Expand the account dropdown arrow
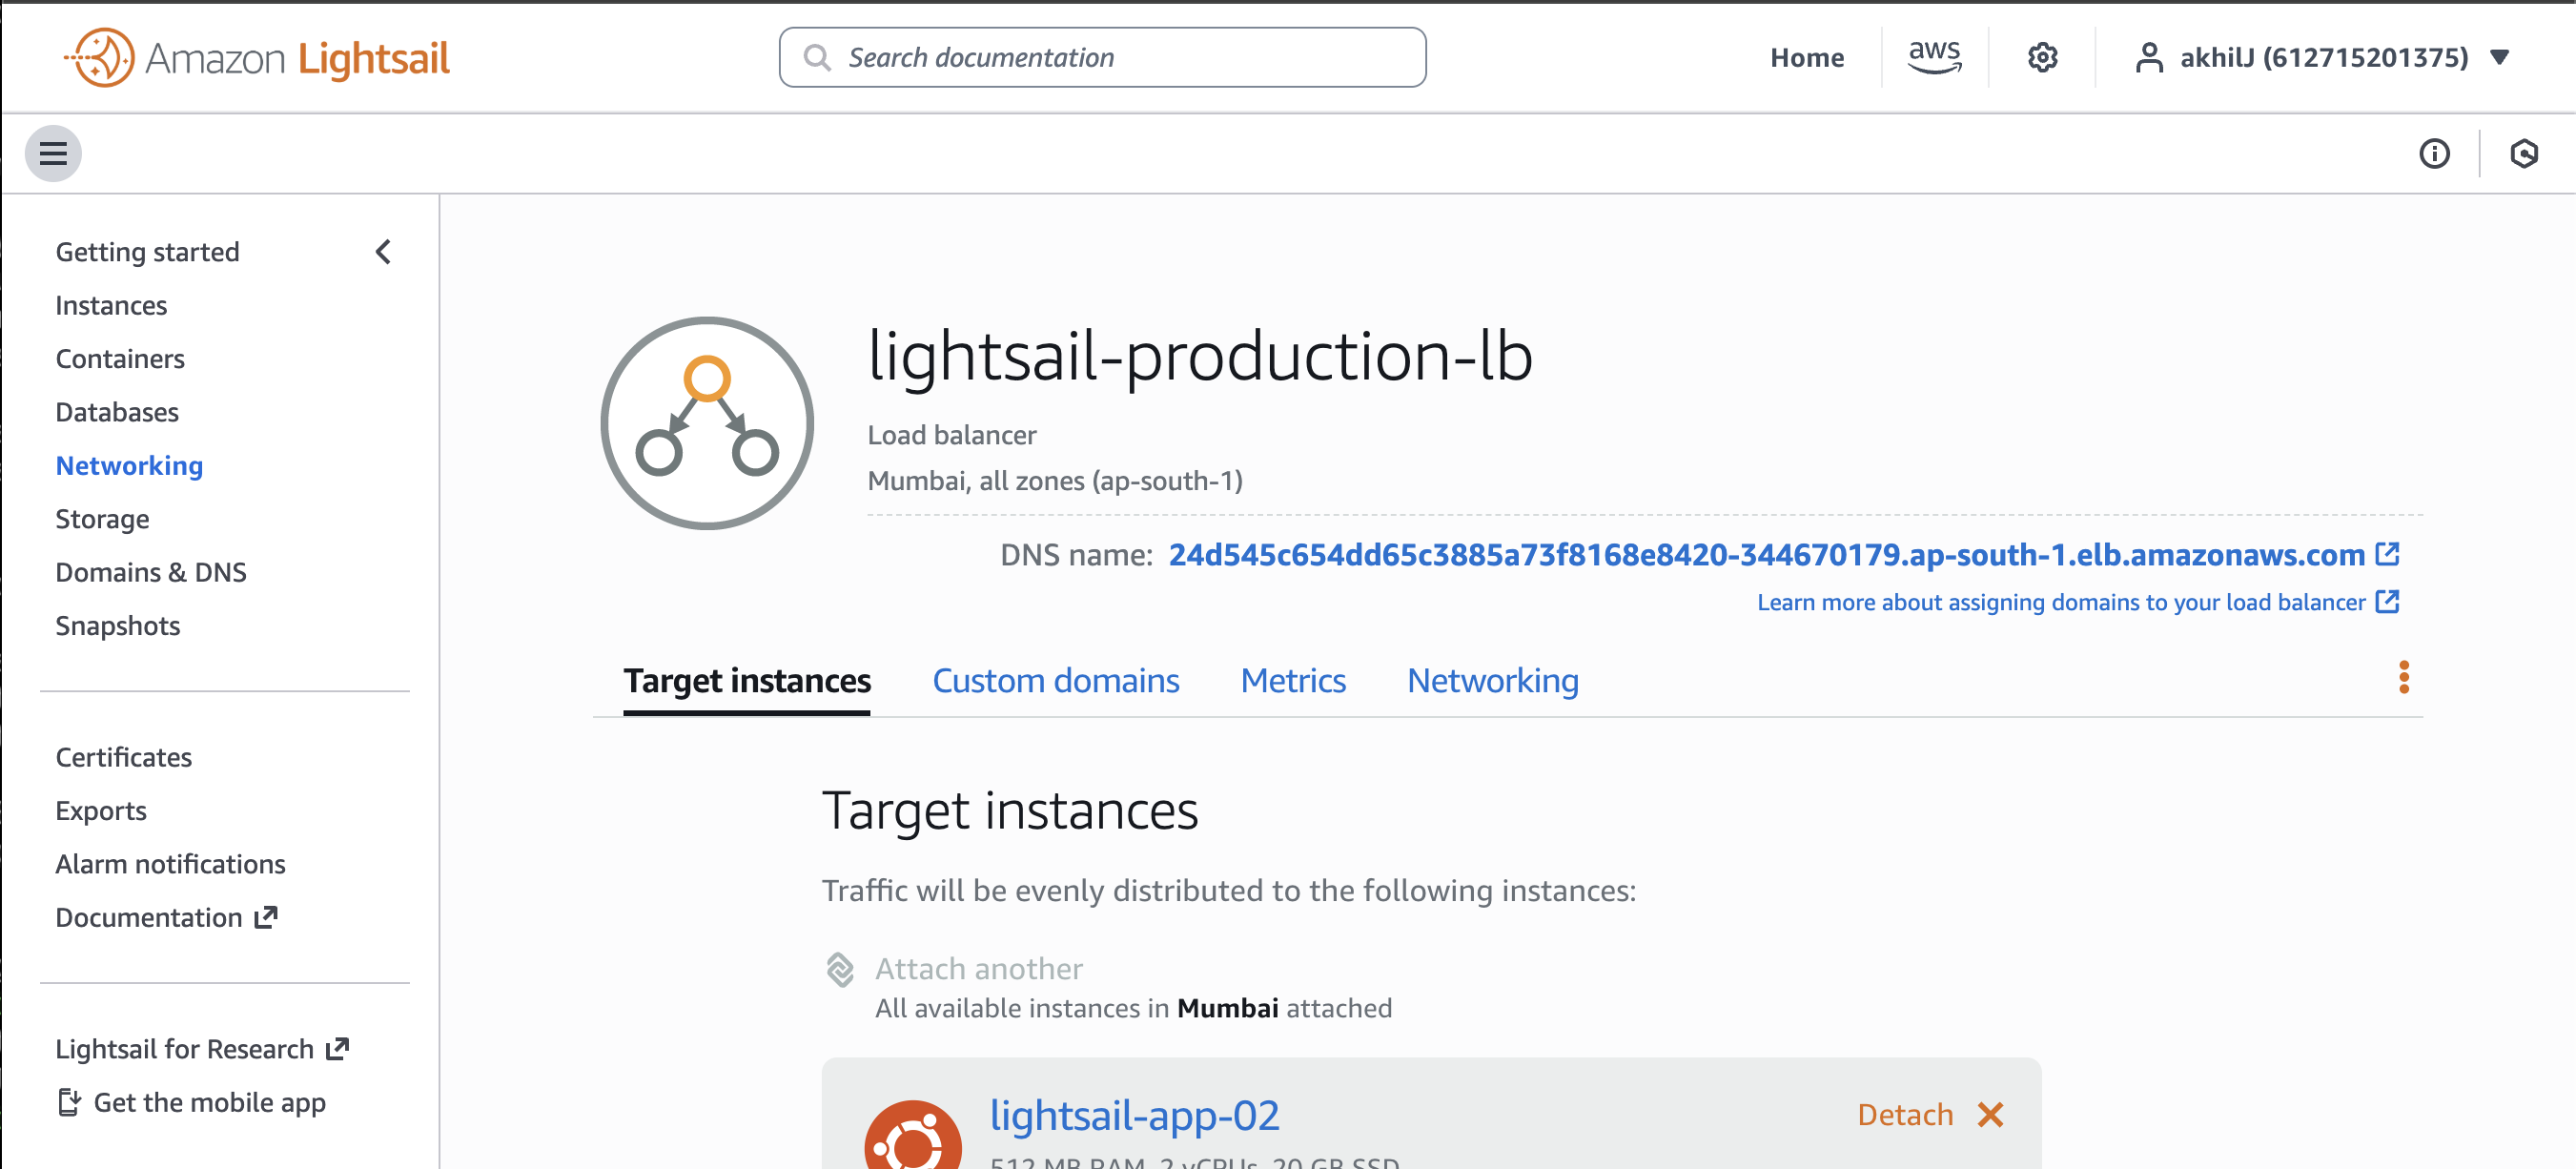This screenshot has height=1169, width=2576. pos(2499,57)
